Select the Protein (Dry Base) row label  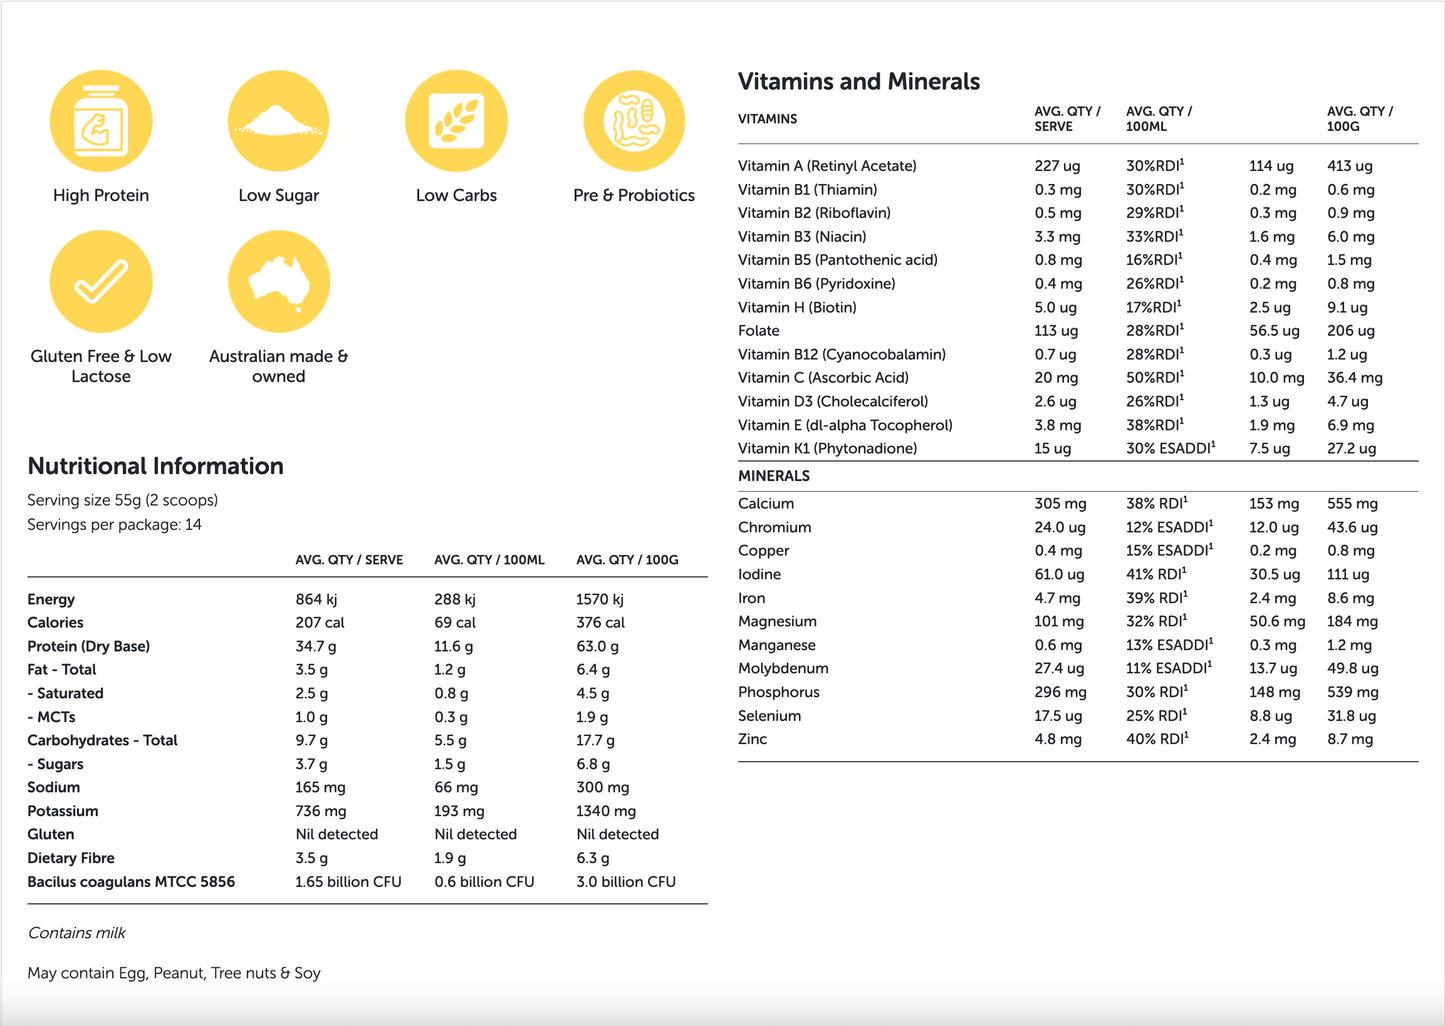[88, 646]
